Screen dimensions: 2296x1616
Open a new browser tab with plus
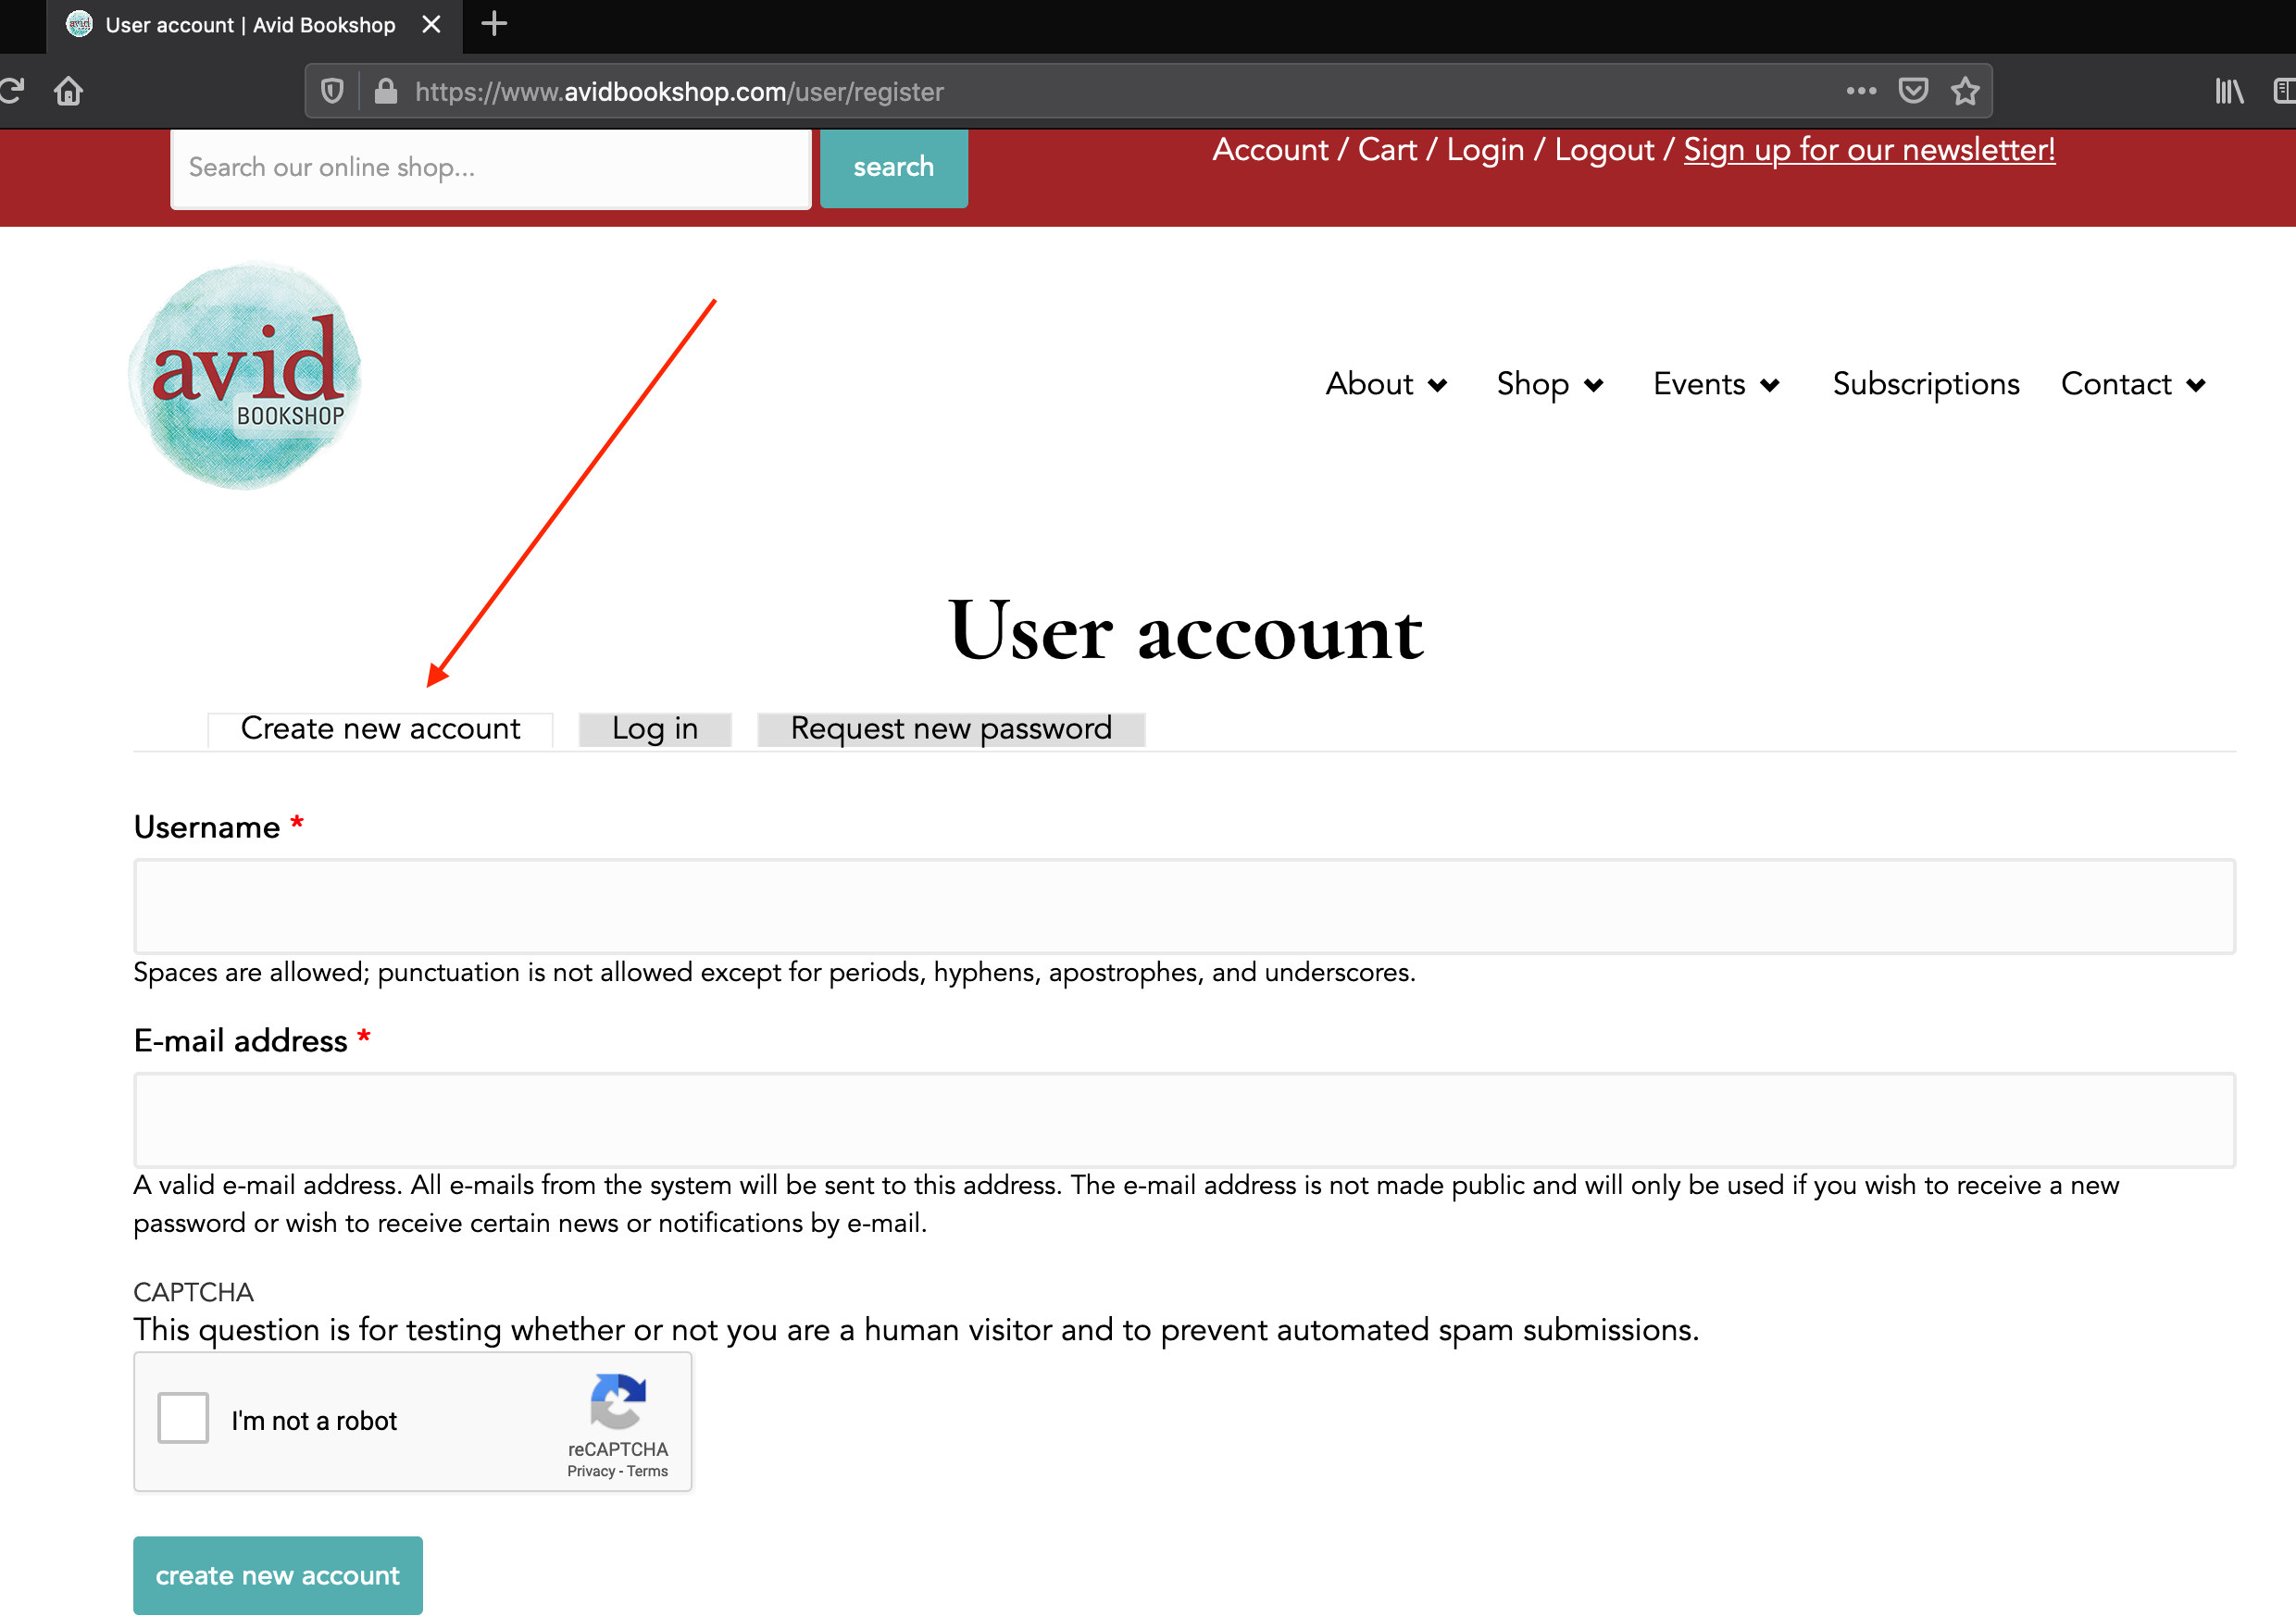494,24
